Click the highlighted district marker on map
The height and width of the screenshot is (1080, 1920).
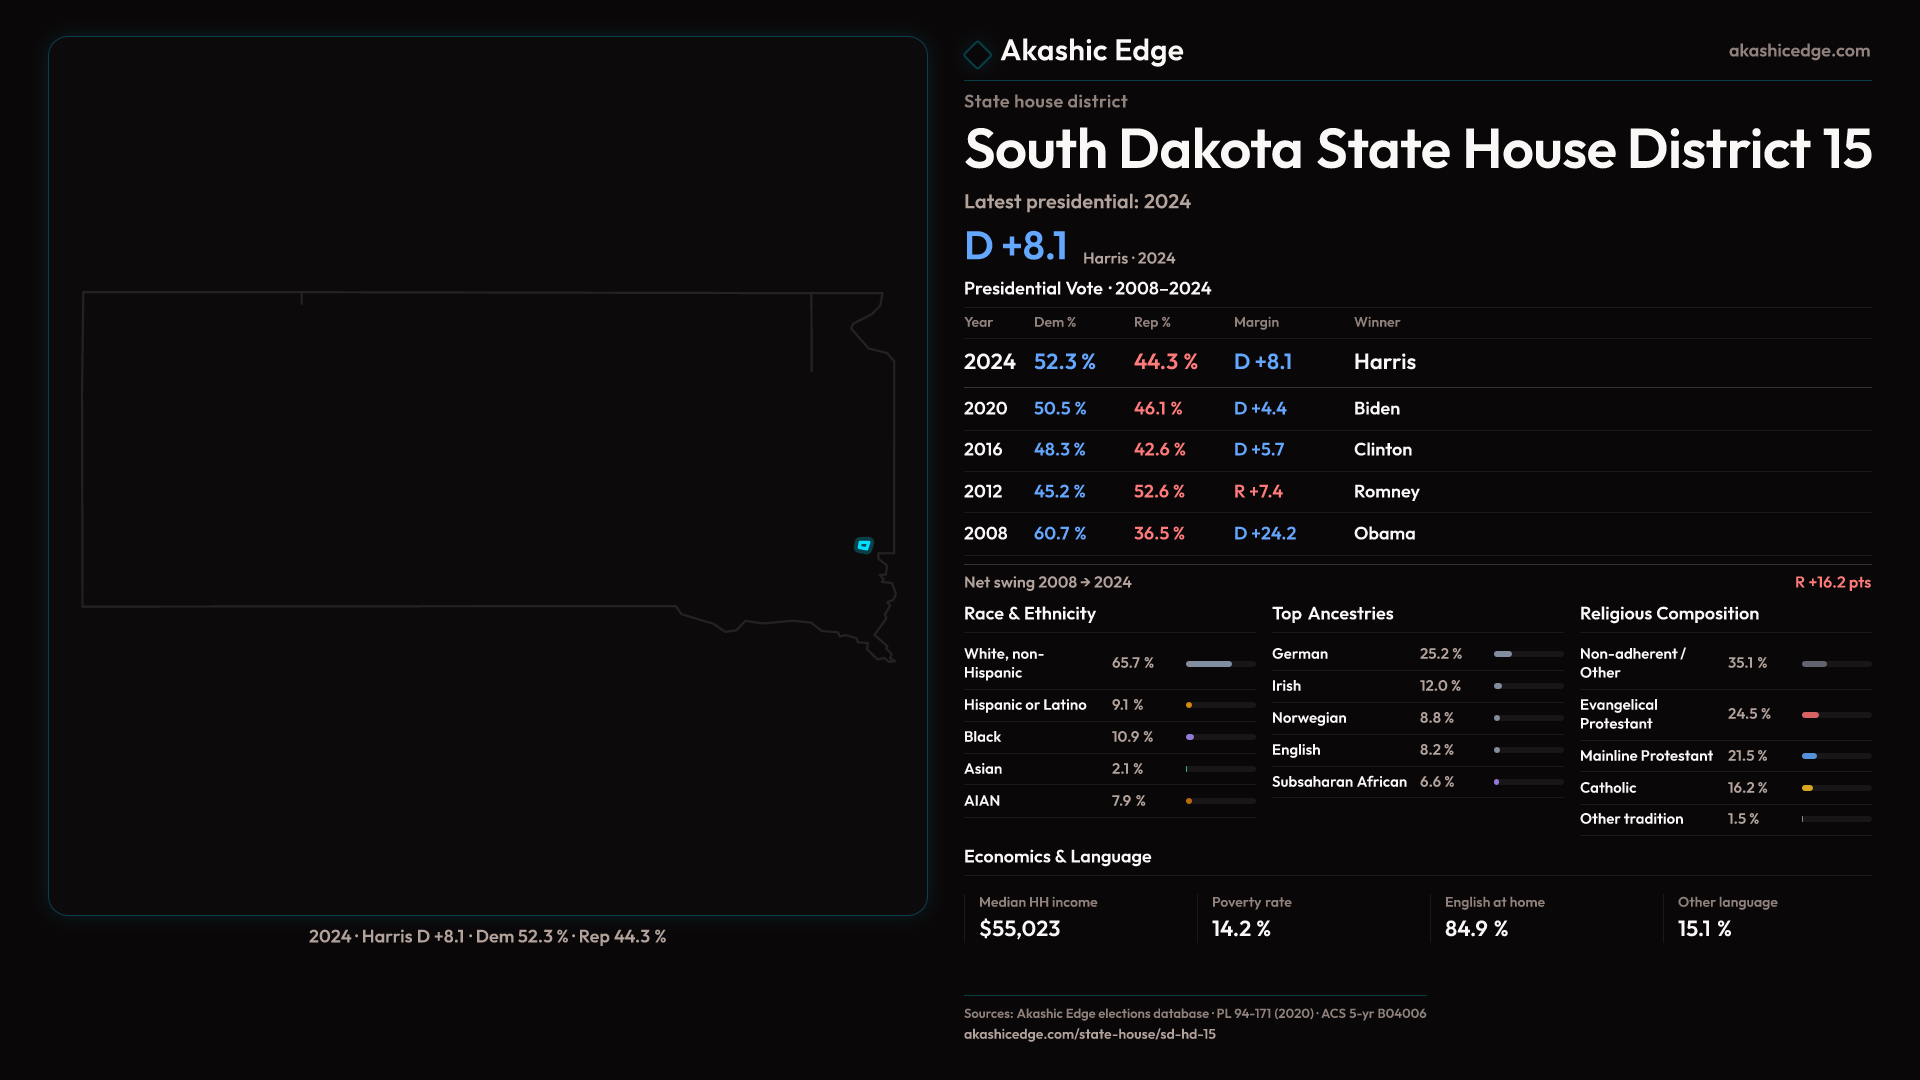pyautogui.click(x=864, y=545)
